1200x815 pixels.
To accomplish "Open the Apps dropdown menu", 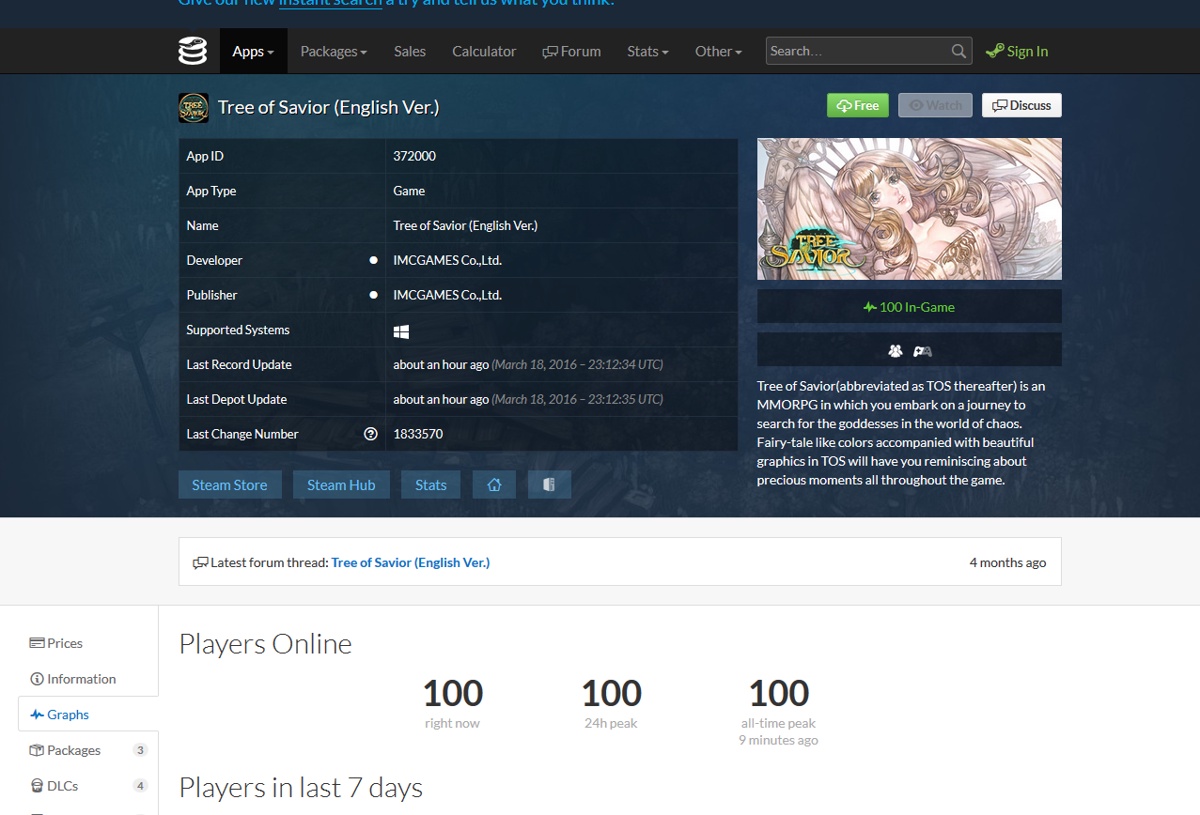I will 253,51.
